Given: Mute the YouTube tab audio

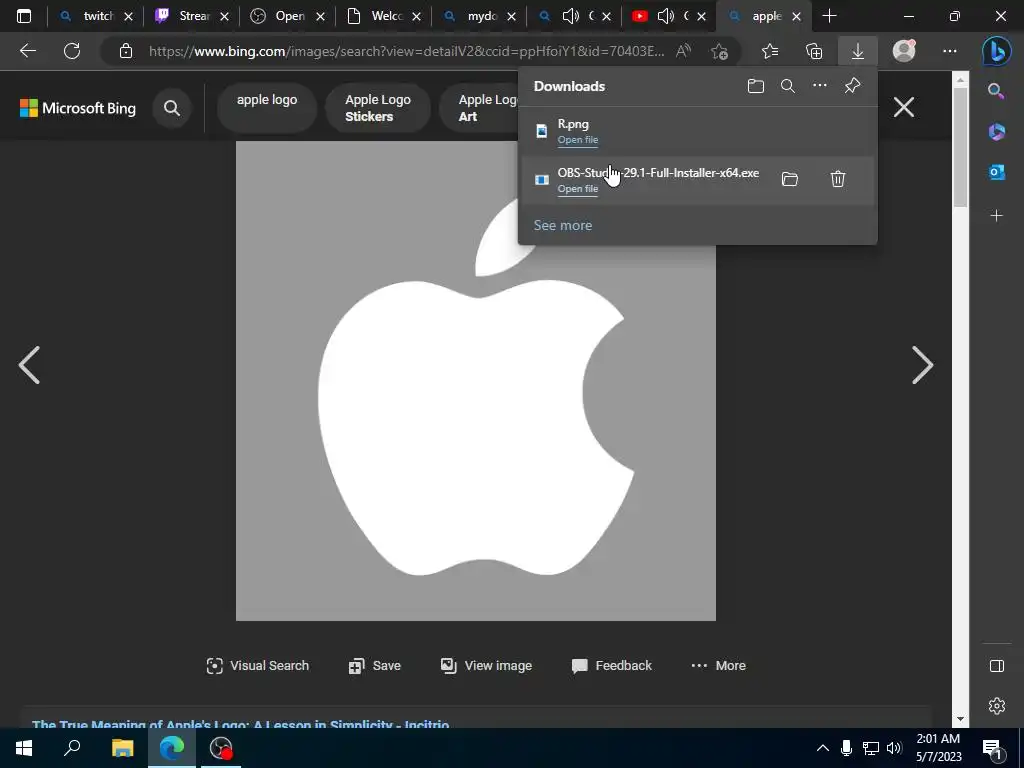Looking at the screenshot, I should pos(665,16).
